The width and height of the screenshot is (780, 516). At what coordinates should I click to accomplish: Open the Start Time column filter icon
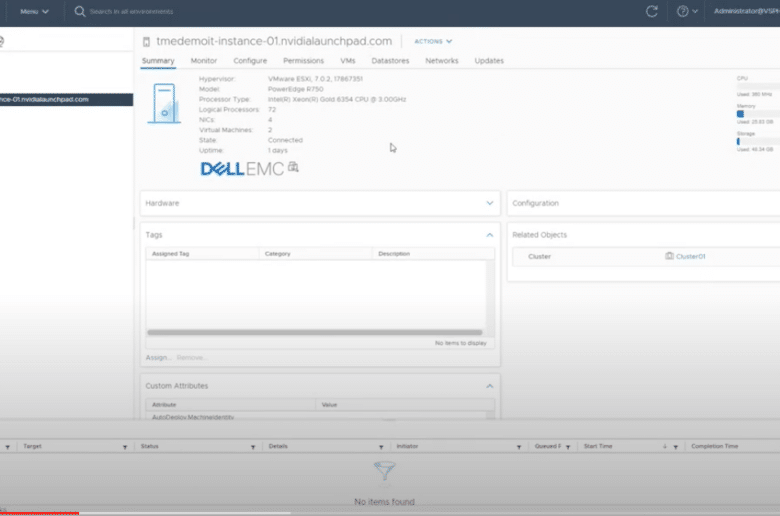pyautogui.click(x=676, y=447)
